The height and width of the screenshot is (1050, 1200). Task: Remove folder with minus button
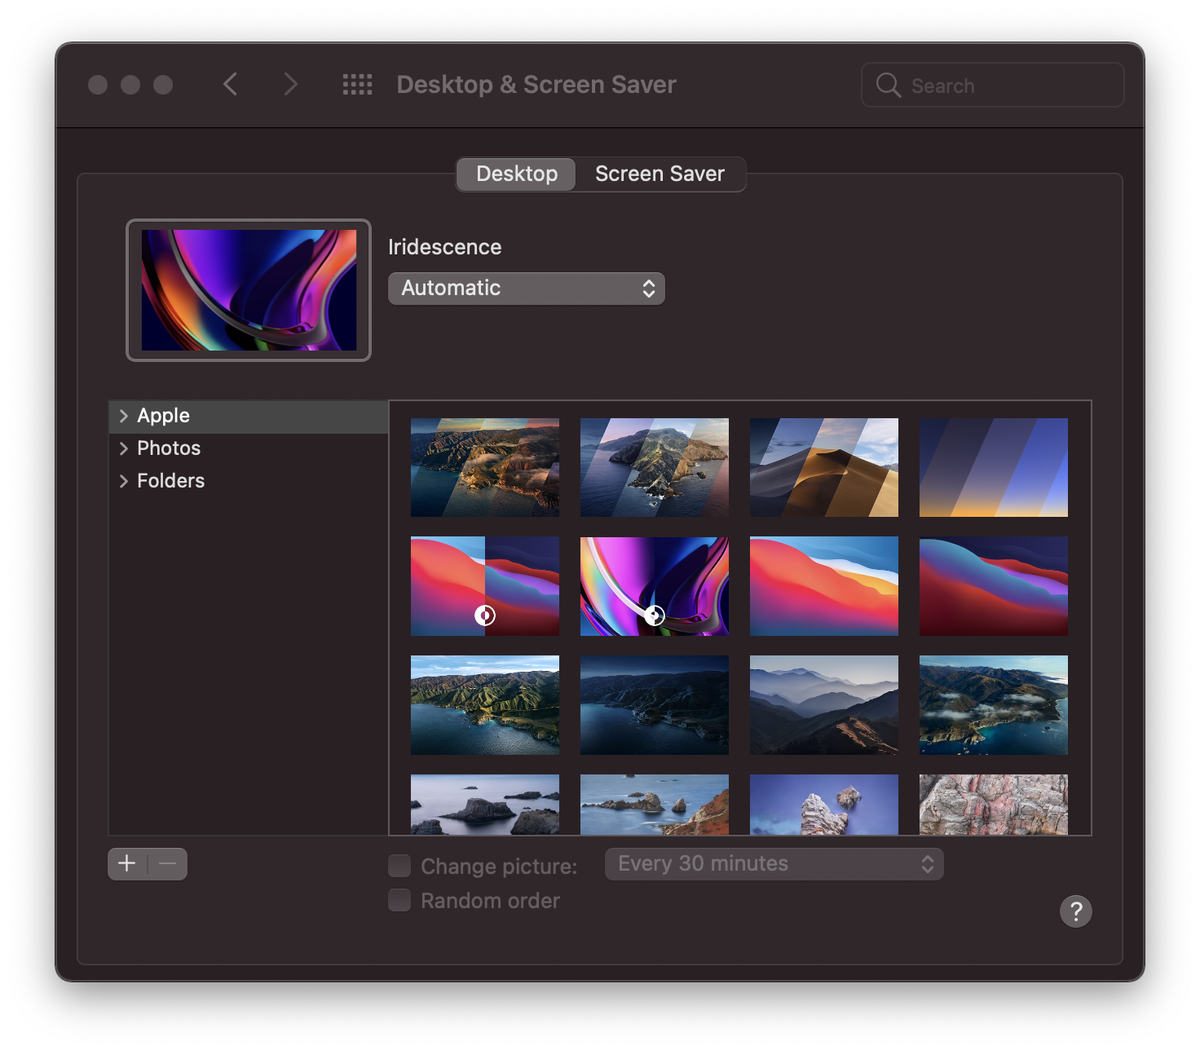coord(168,864)
